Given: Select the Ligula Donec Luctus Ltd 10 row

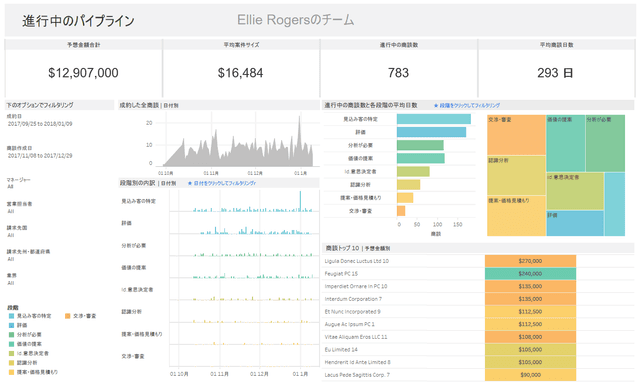Looking at the screenshot, I should (478, 261).
